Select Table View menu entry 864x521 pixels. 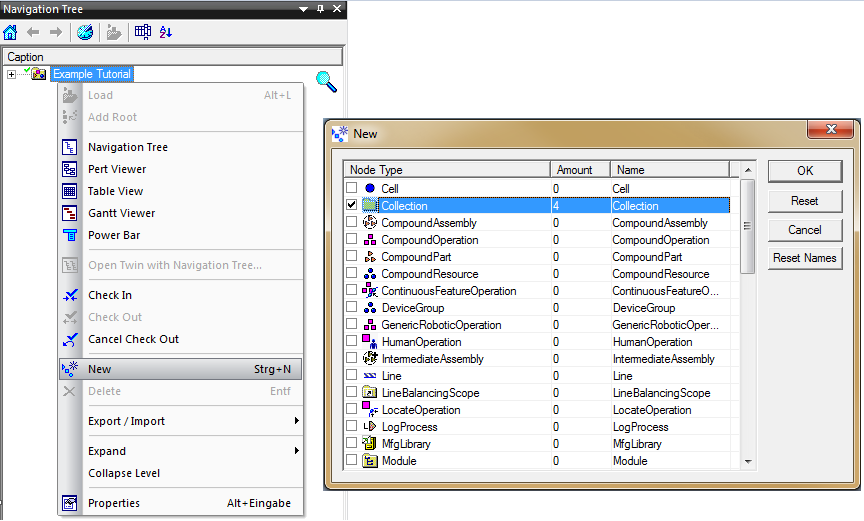pyautogui.click(x=181, y=192)
